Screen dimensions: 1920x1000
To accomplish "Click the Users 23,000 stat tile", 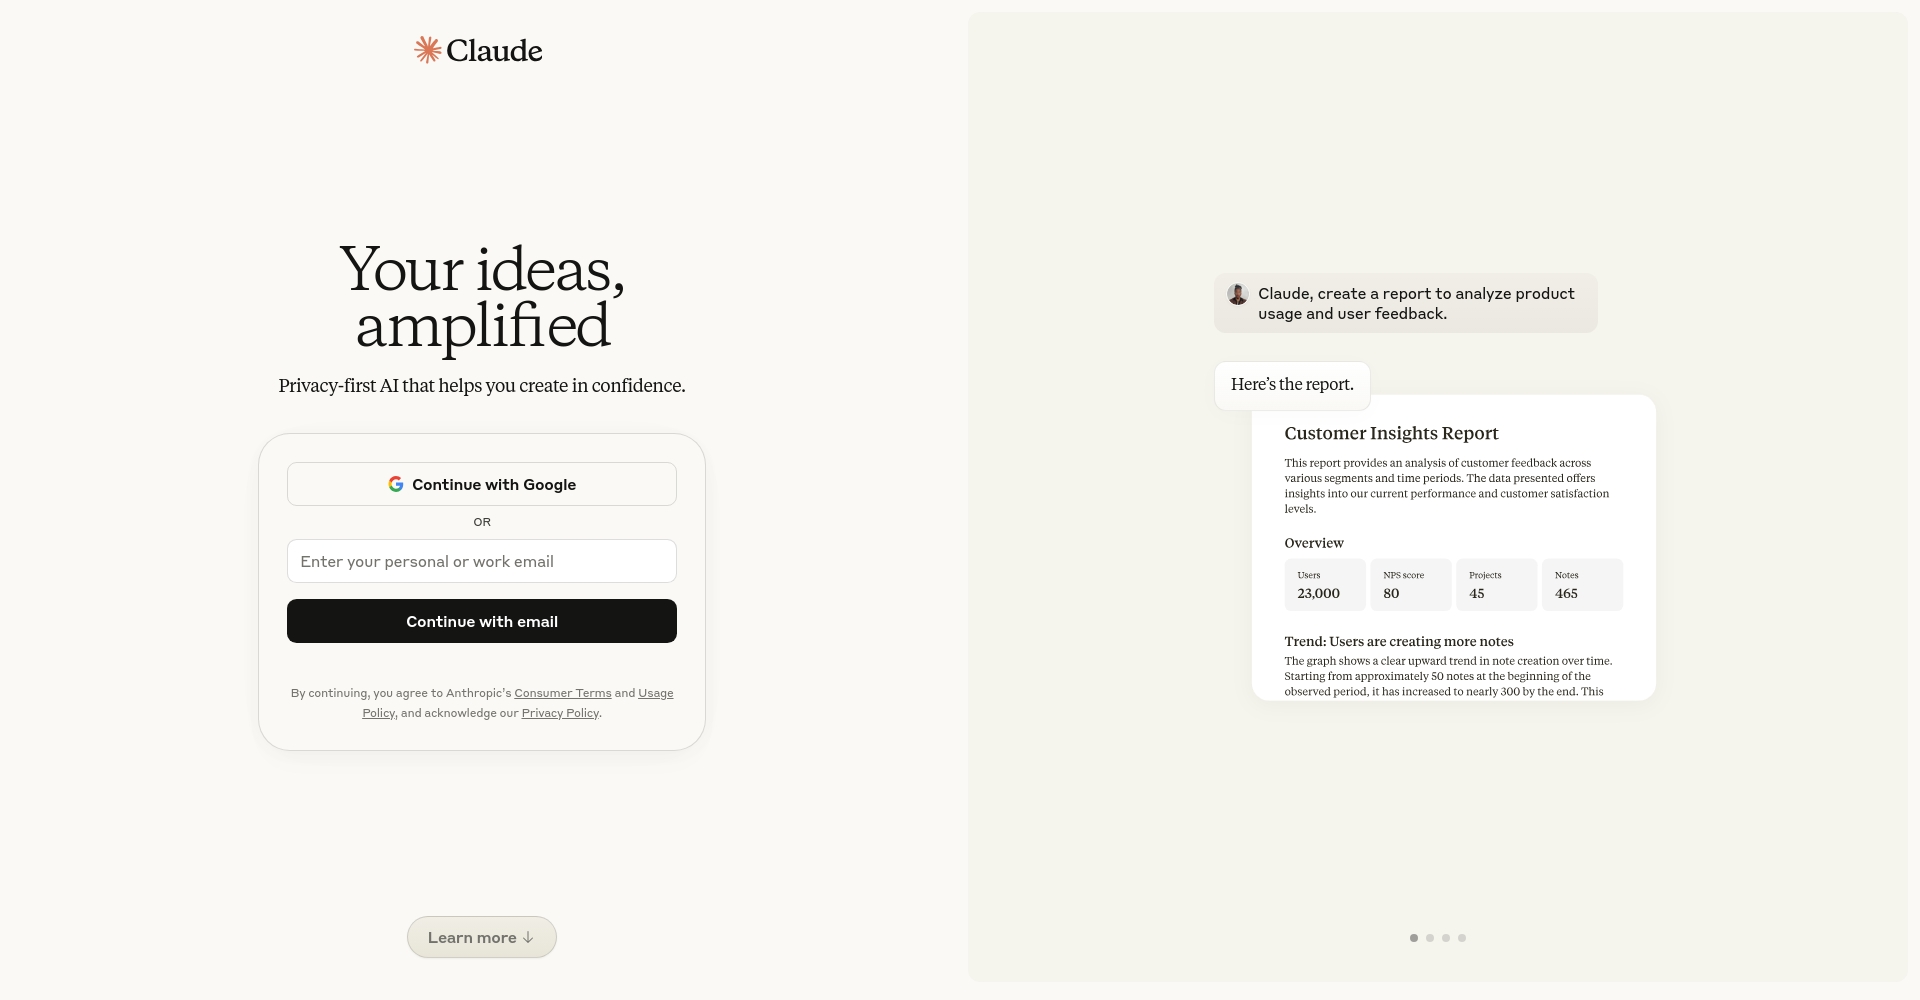I will [x=1325, y=585].
